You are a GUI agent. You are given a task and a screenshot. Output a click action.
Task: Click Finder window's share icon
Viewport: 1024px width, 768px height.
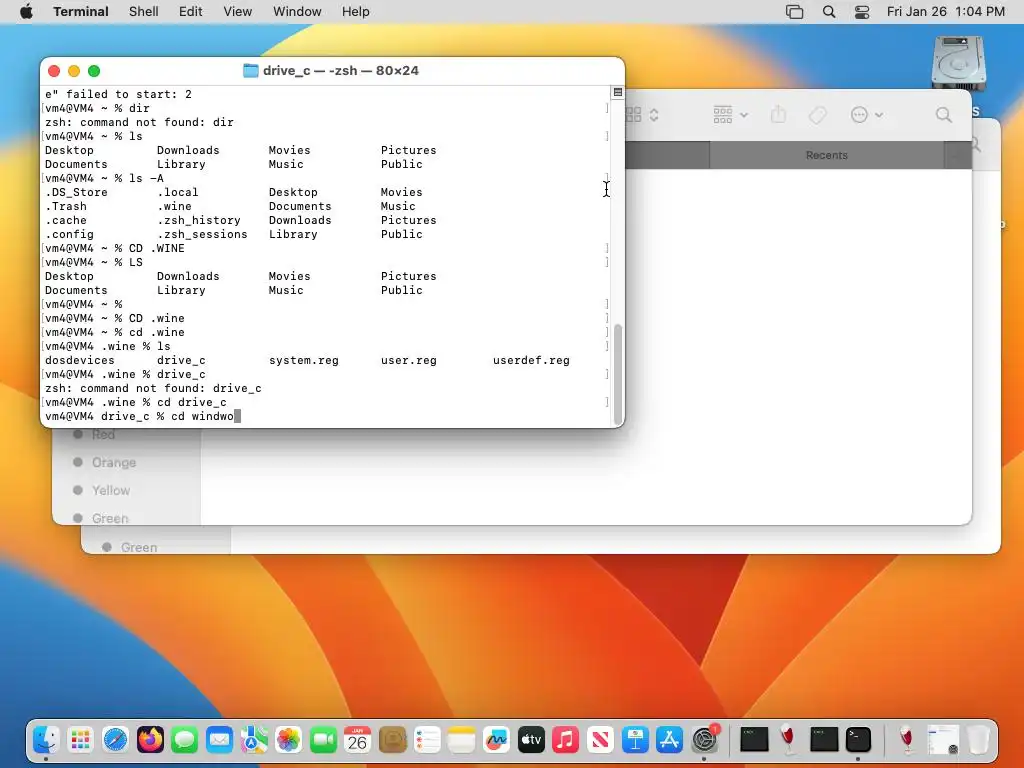click(x=778, y=115)
